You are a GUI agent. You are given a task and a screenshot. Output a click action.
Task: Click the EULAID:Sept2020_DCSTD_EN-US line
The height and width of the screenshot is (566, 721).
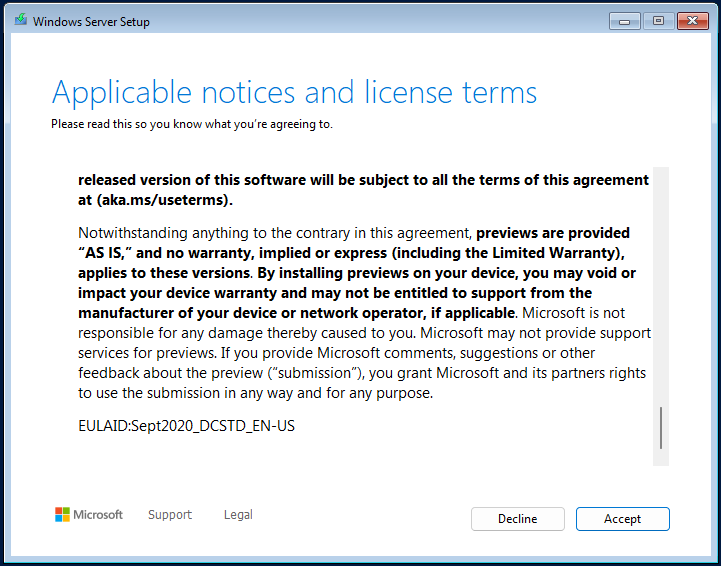pyautogui.click(x=186, y=426)
